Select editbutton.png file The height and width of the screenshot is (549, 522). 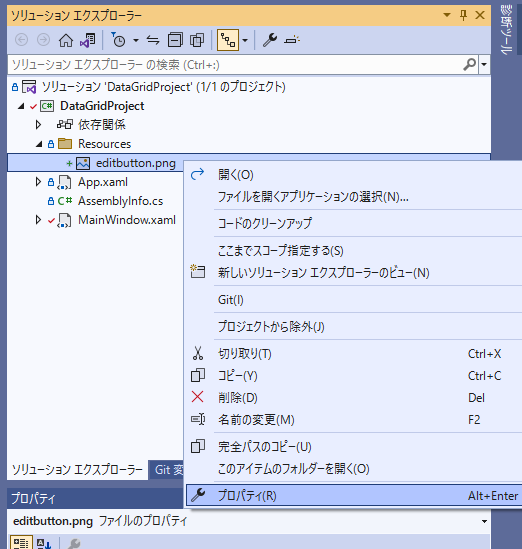click(x=135, y=163)
